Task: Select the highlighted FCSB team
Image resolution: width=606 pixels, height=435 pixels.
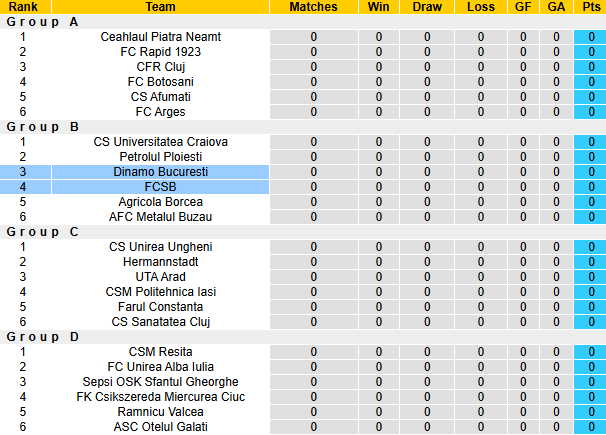Action: (x=161, y=187)
